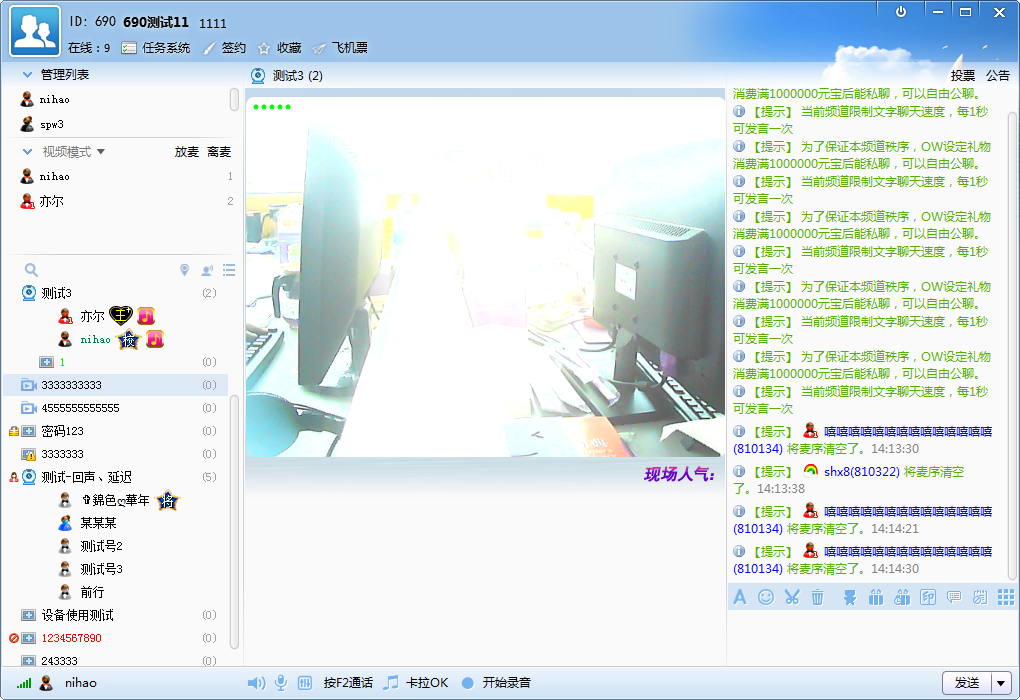Open 飞机票 in the header
The height and width of the screenshot is (700, 1020).
(340, 47)
